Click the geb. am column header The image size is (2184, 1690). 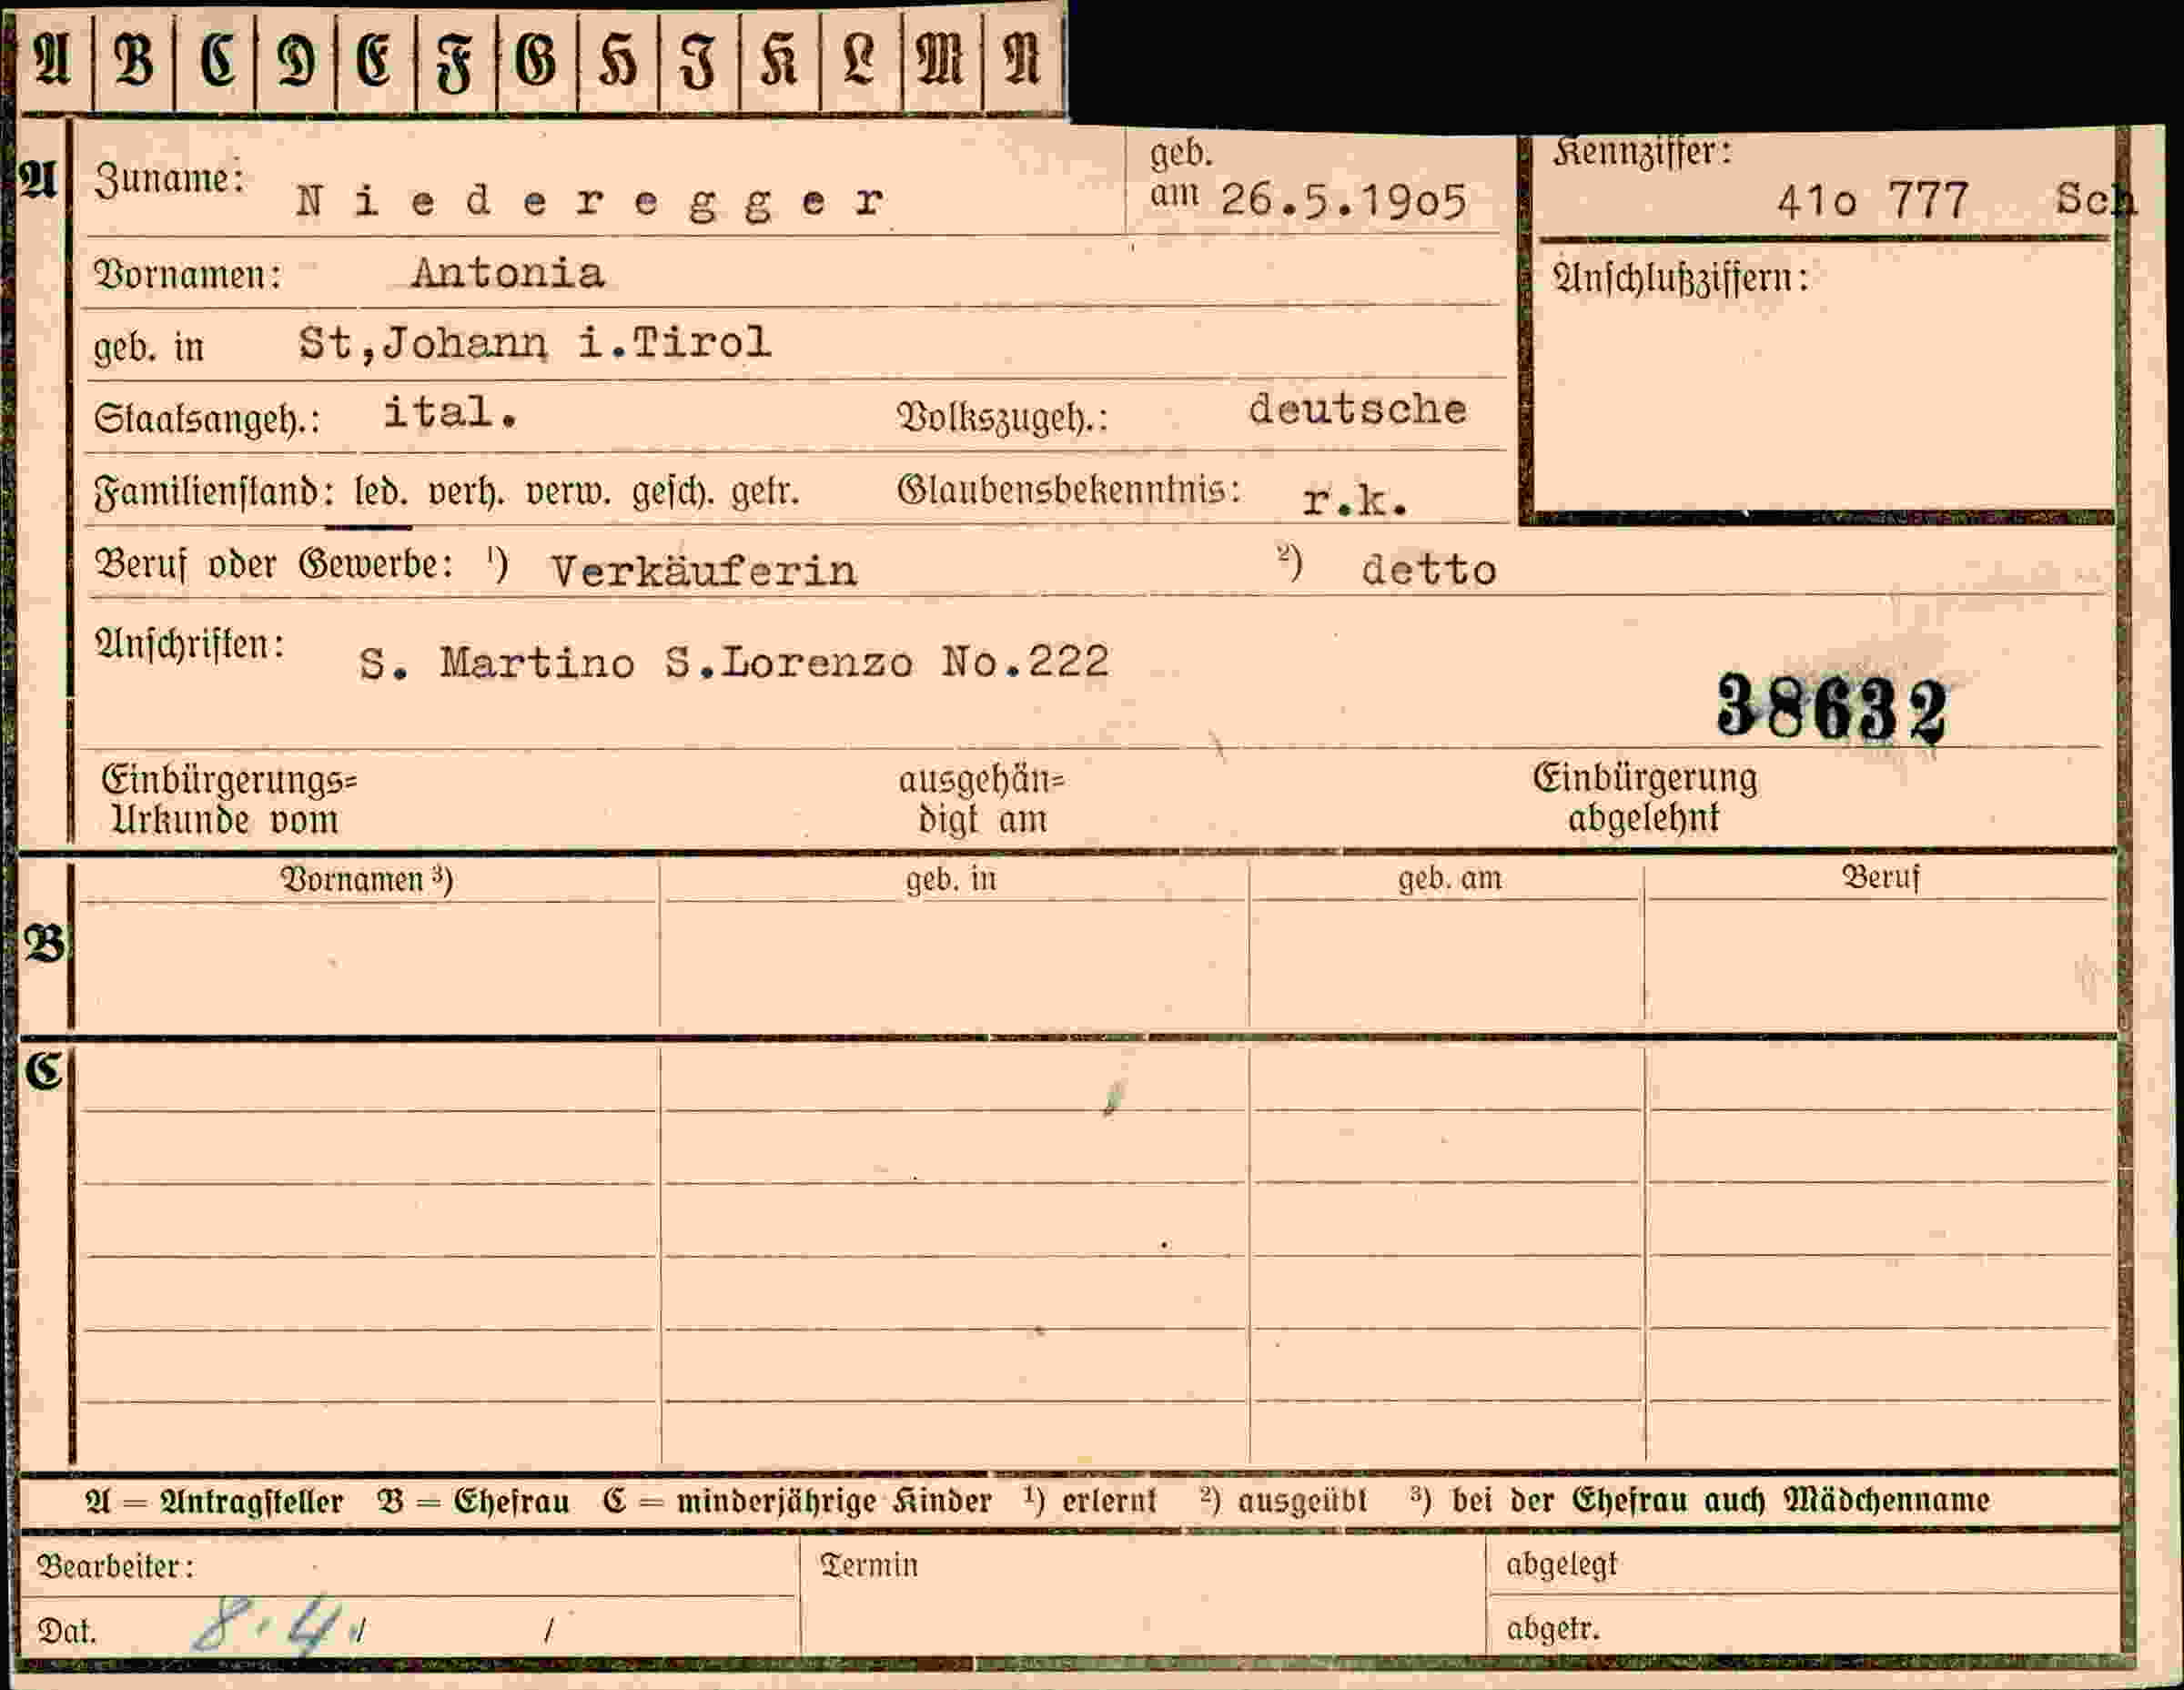(1449, 878)
